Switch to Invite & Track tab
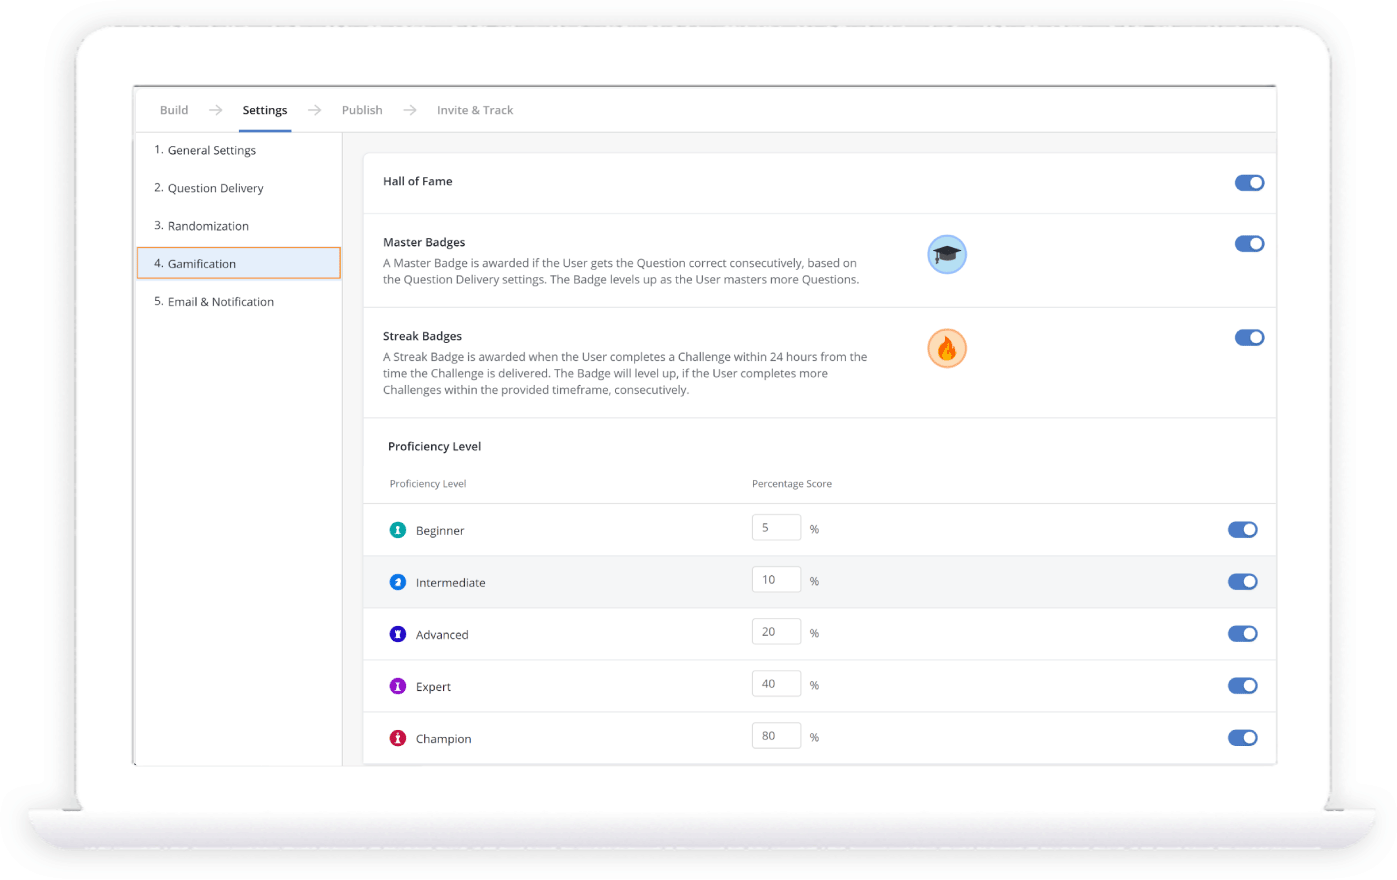Viewport: 1397px width, 880px height. pos(474,110)
